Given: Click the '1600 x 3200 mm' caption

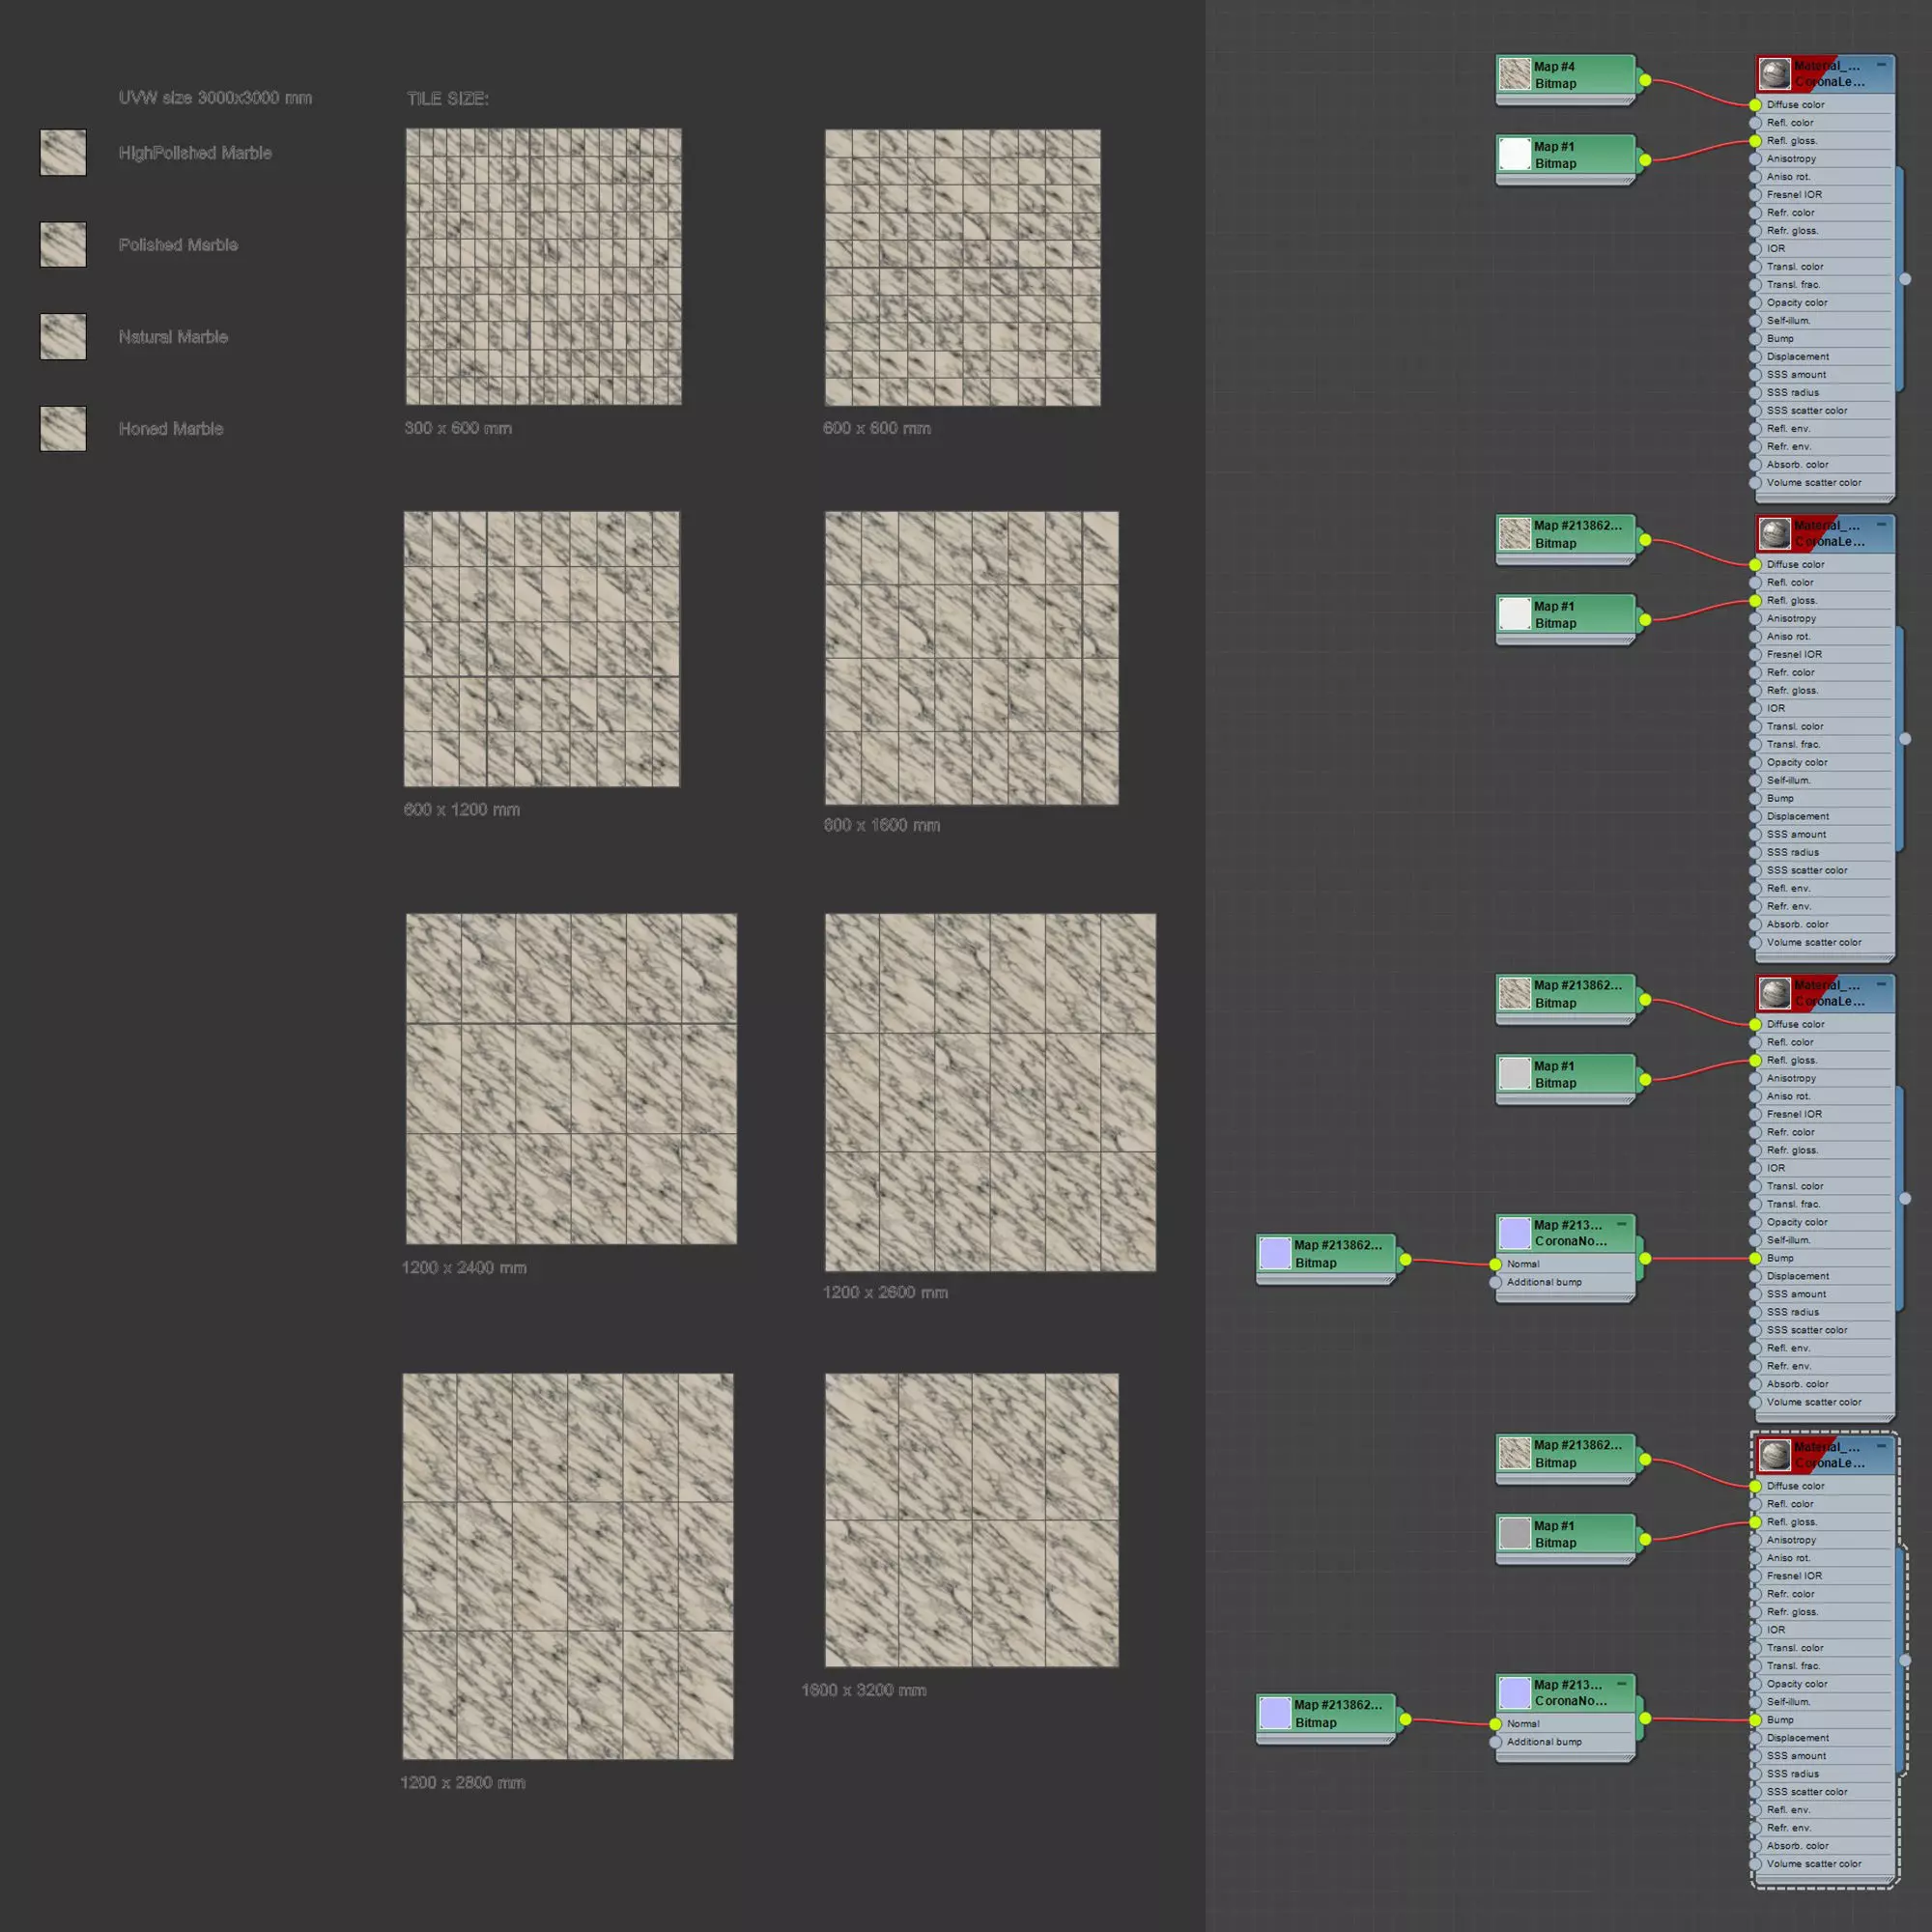Looking at the screenshot, I should [x=864, y=1690].
